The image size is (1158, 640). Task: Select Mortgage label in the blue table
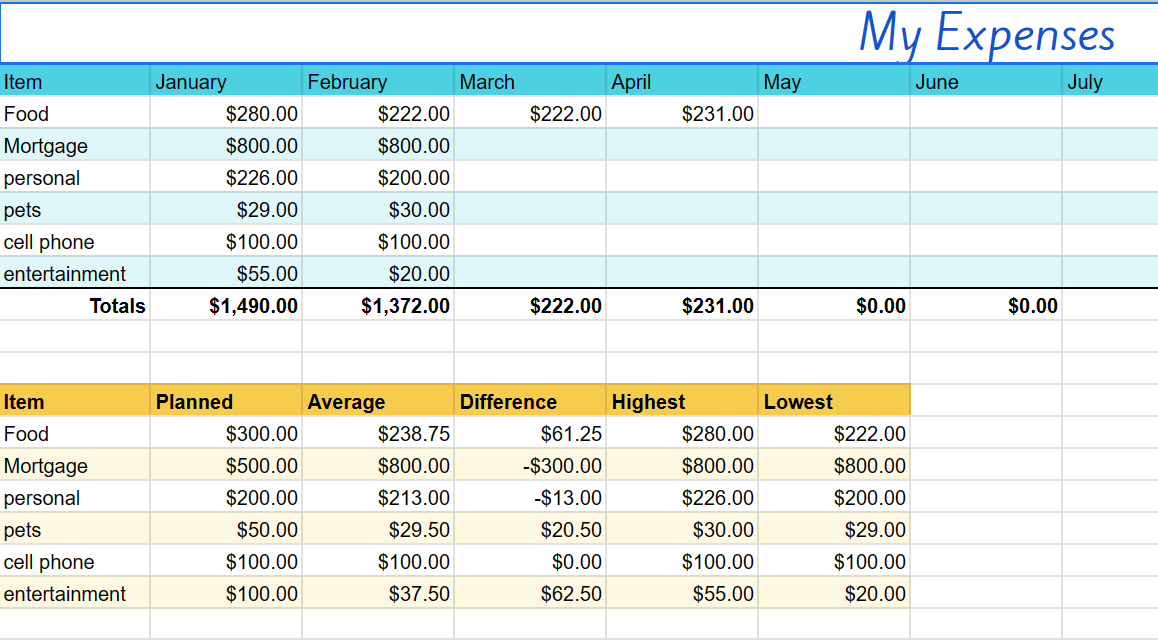[x=75, y=145]
